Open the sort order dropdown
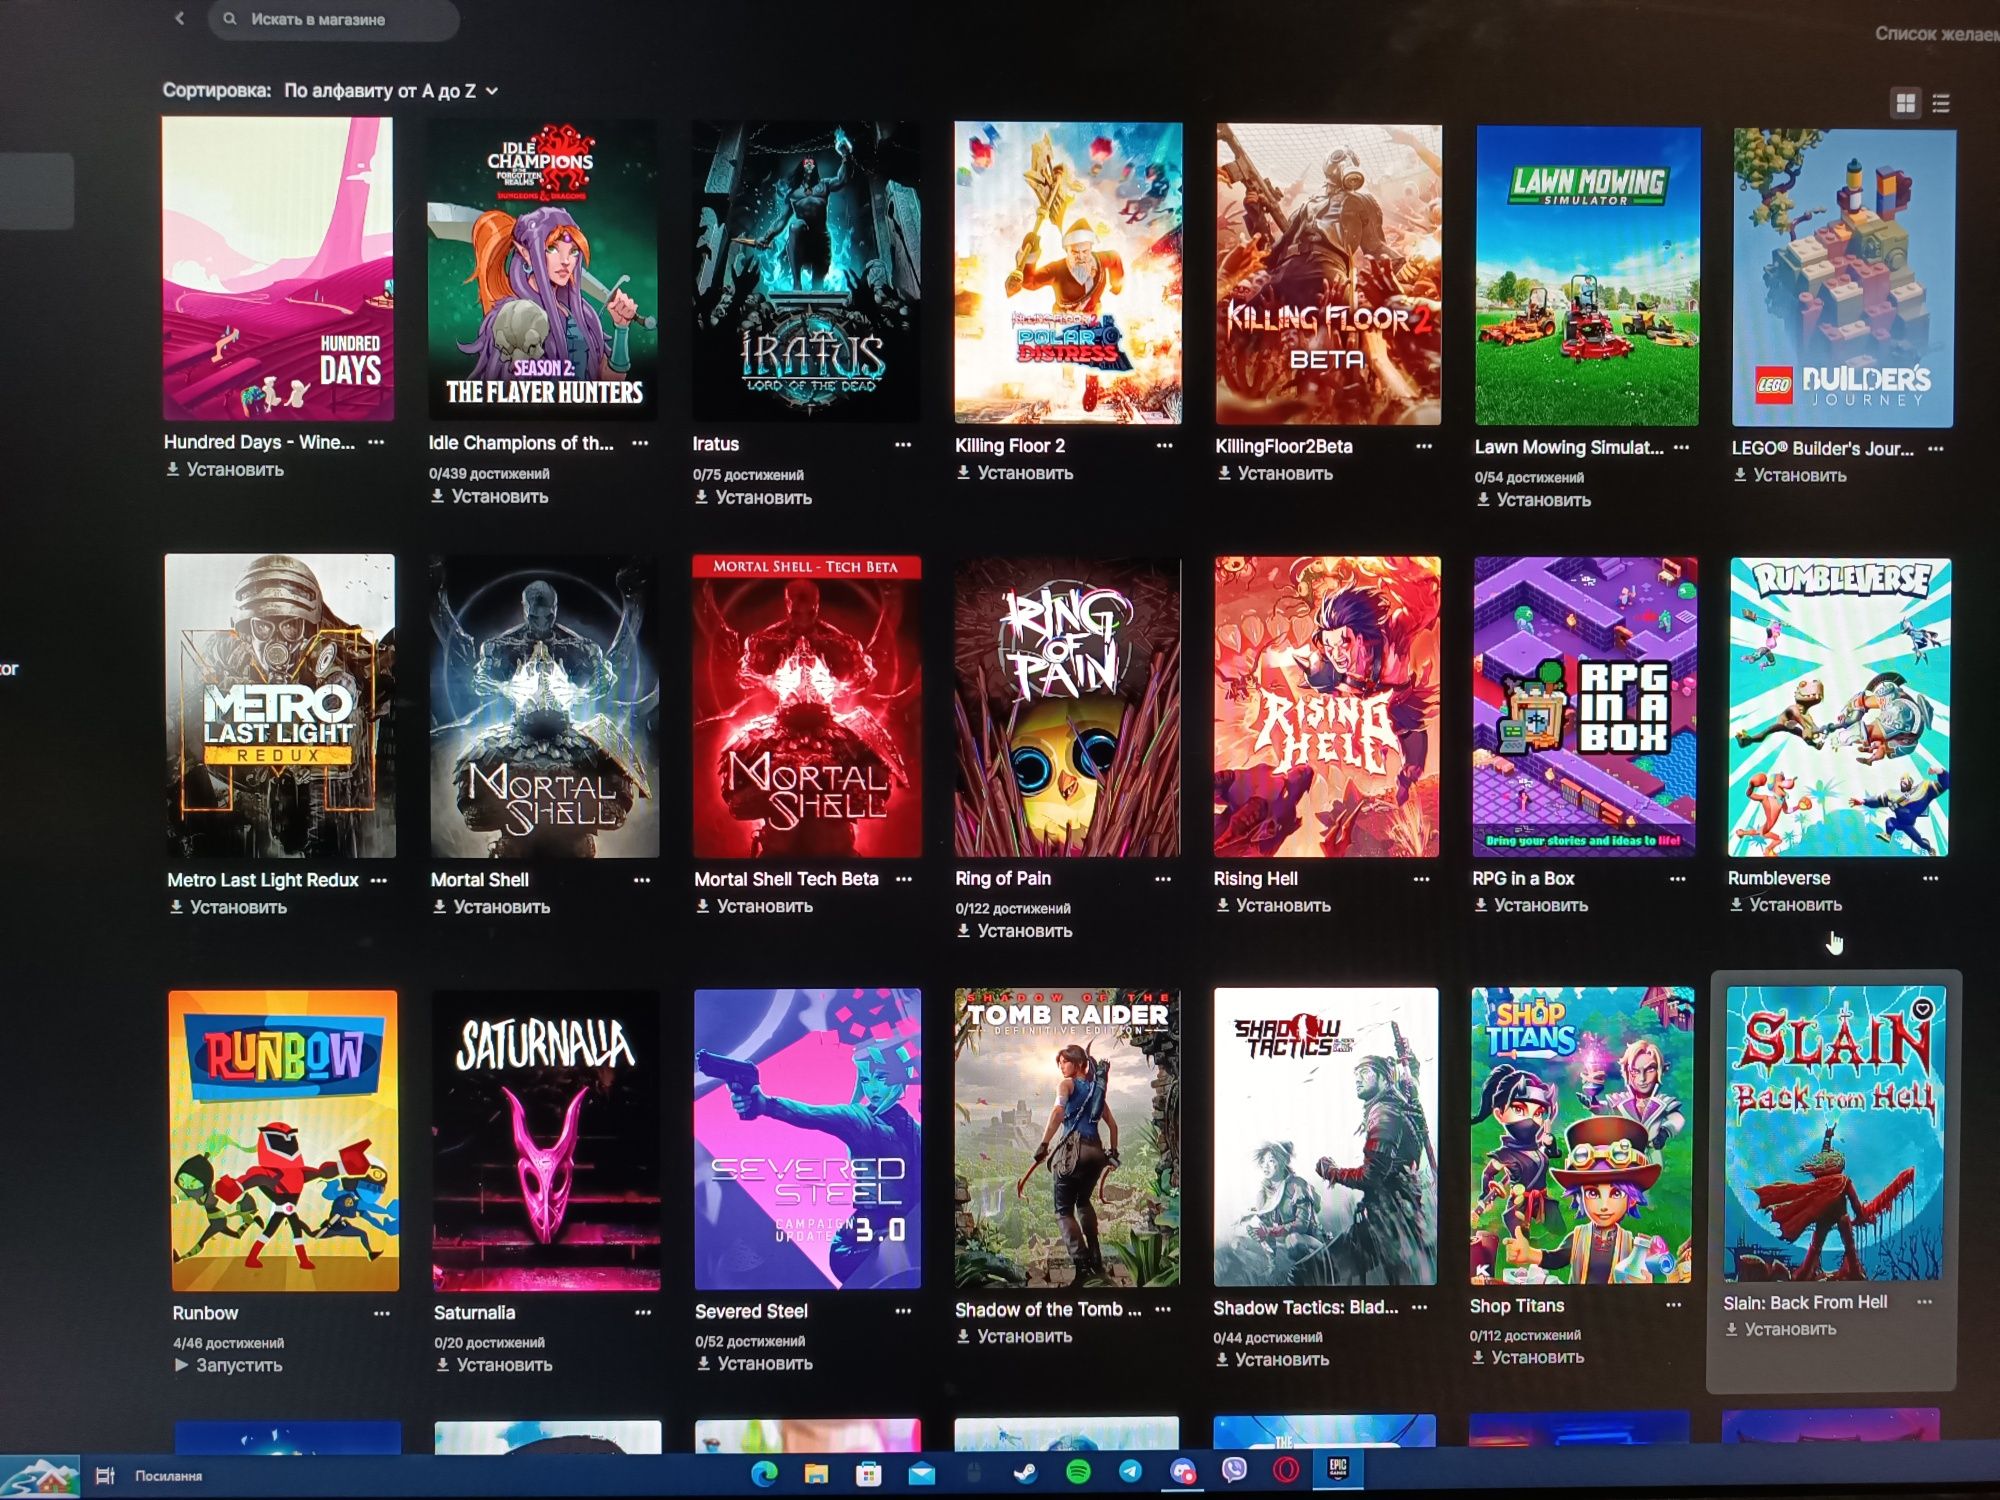This screenshot has height=1500, width=2000. [391, 91]
